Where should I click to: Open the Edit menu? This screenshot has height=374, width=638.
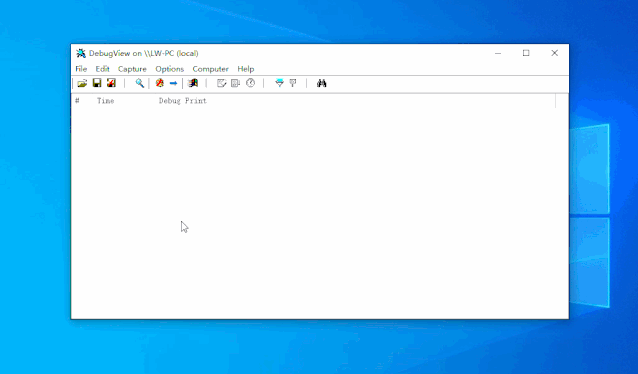[x=102, y=69]
